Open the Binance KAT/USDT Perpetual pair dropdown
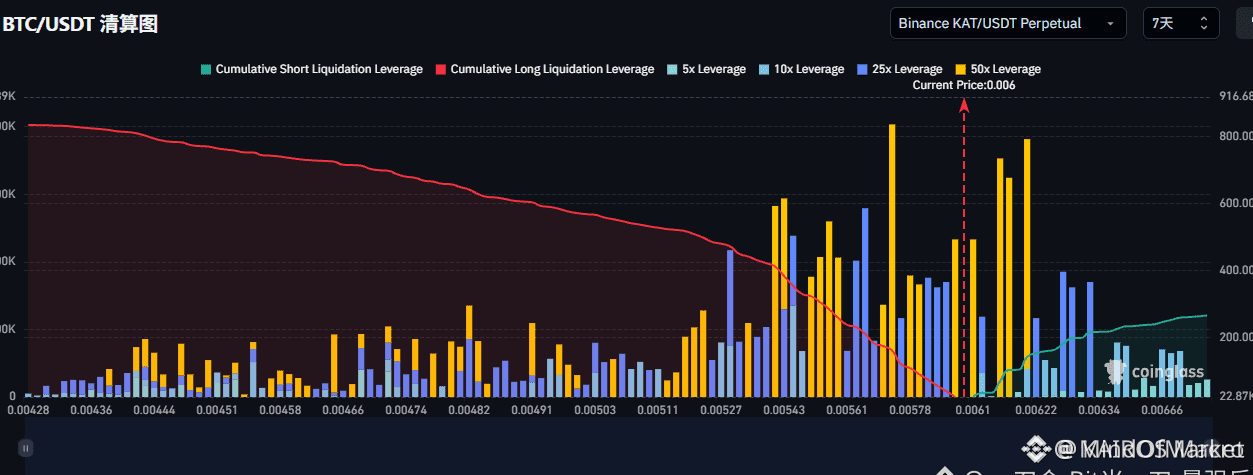 pyautogui.click(x=1008, y=23)
